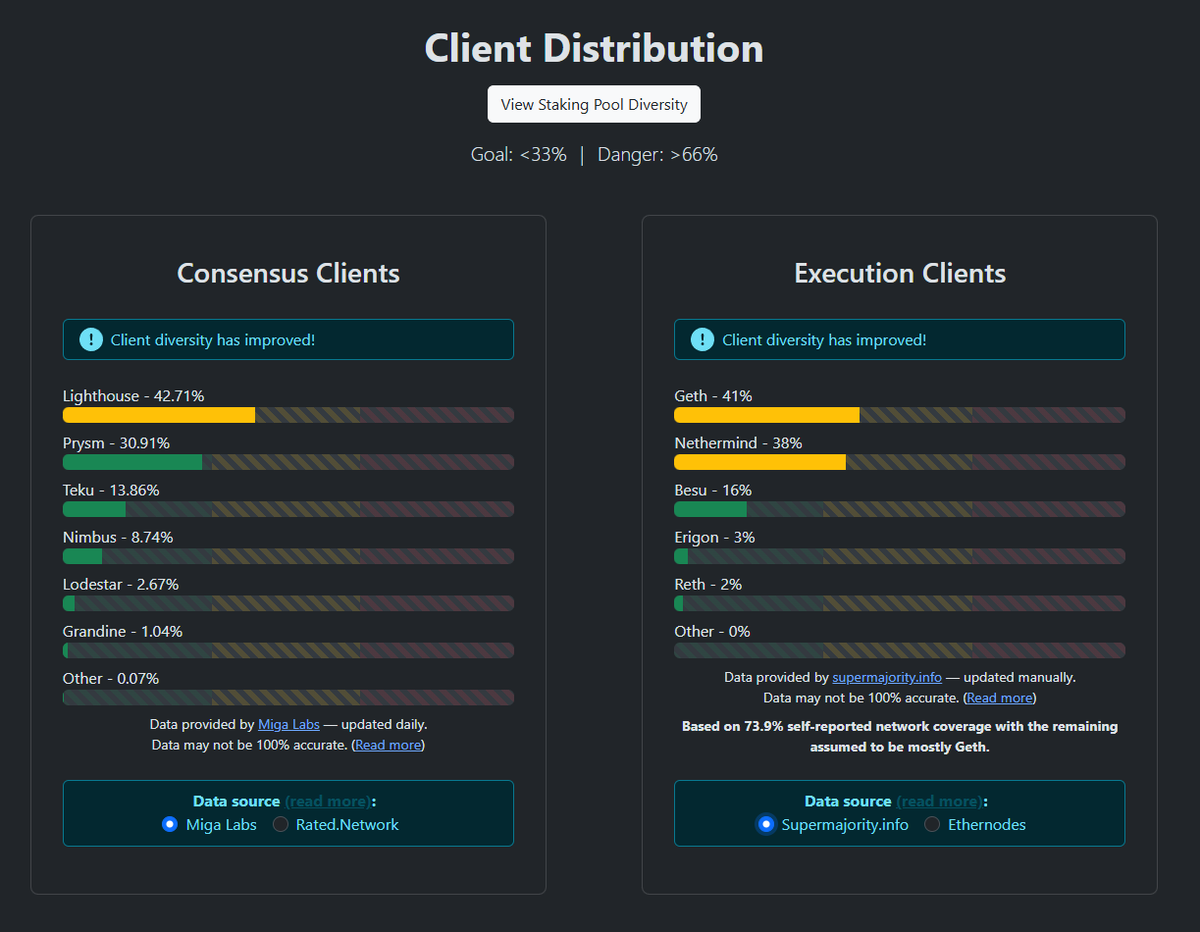Click the Besu 16% progress bar
The height and width of the screenshot is (932, 1200).
pos(899,509)
